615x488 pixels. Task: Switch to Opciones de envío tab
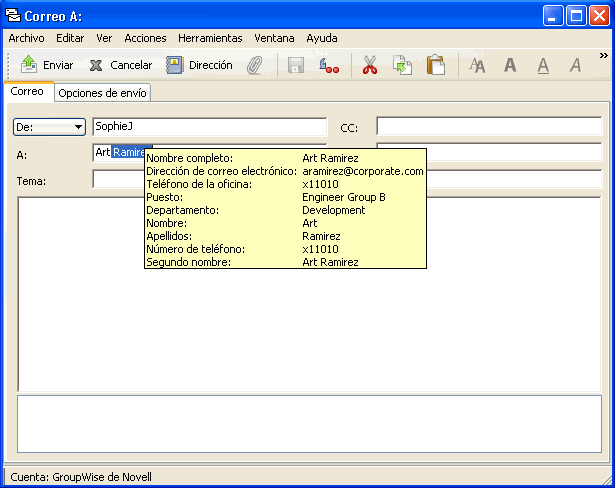coord(103,93)
